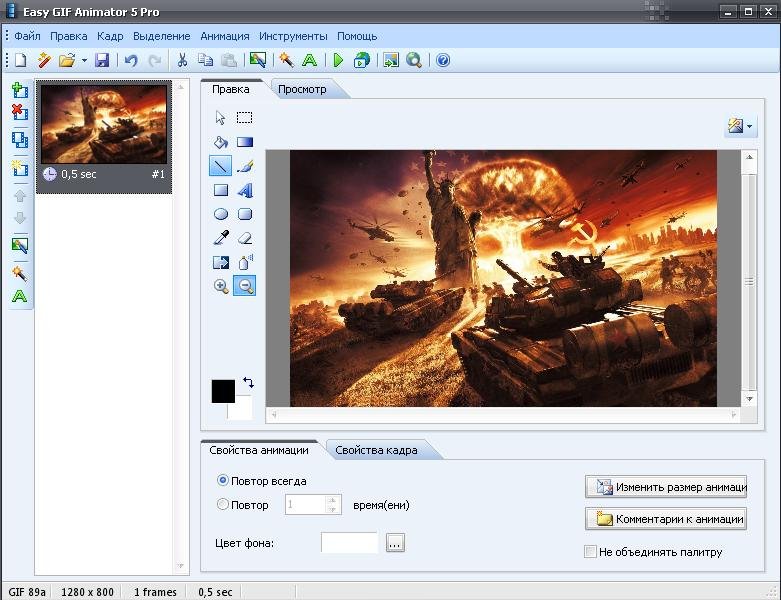Click the Open folder toolbar icon
Image resolution: width=781 pixels, height=600 pixels.
67,60
